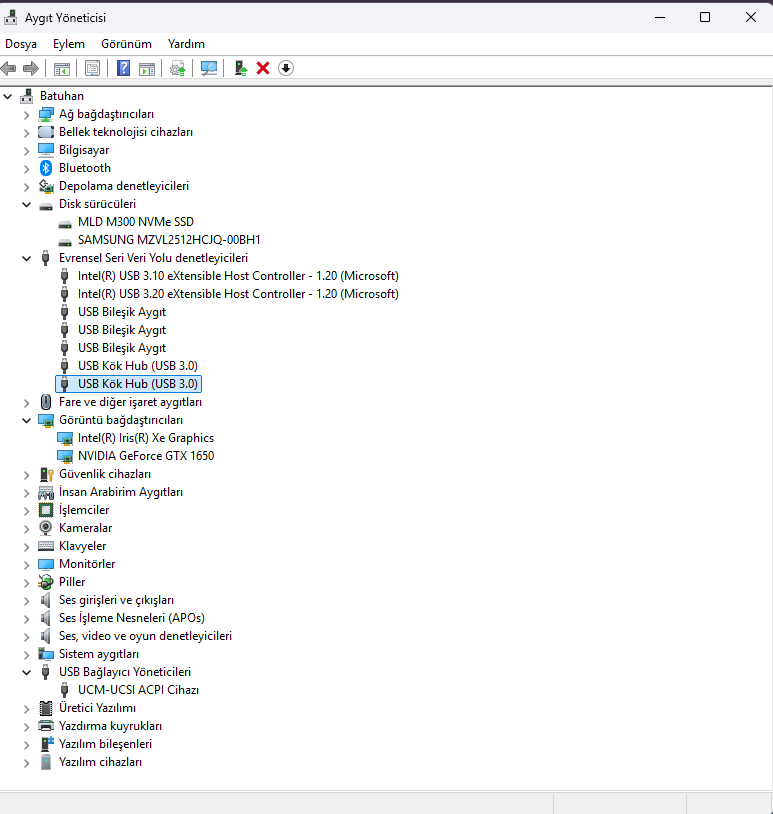Maximize the Aygıt Yöneticisi window
The width and height of the screenshot is (773, 814).
click(x=705, y=17)
